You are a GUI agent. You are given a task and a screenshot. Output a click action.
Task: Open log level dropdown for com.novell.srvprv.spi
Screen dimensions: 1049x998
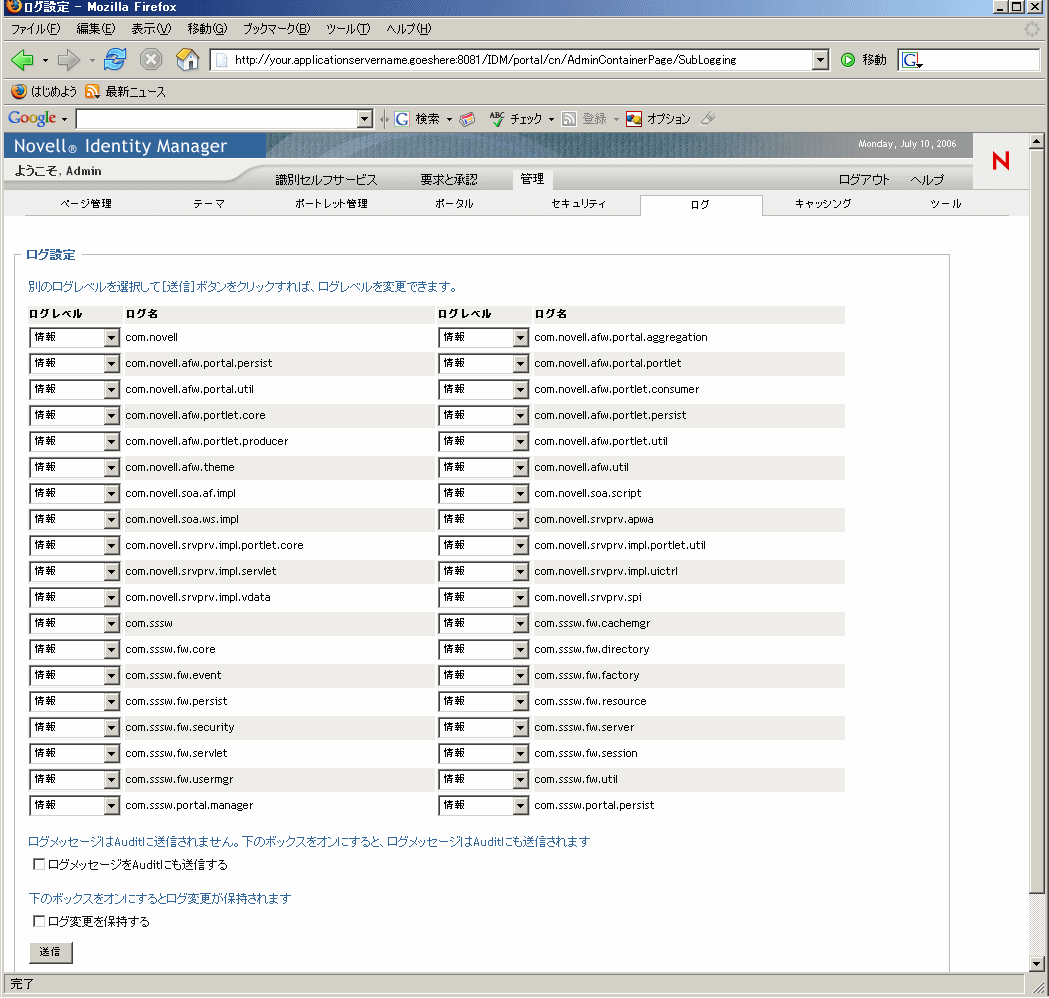coord(484,597)
